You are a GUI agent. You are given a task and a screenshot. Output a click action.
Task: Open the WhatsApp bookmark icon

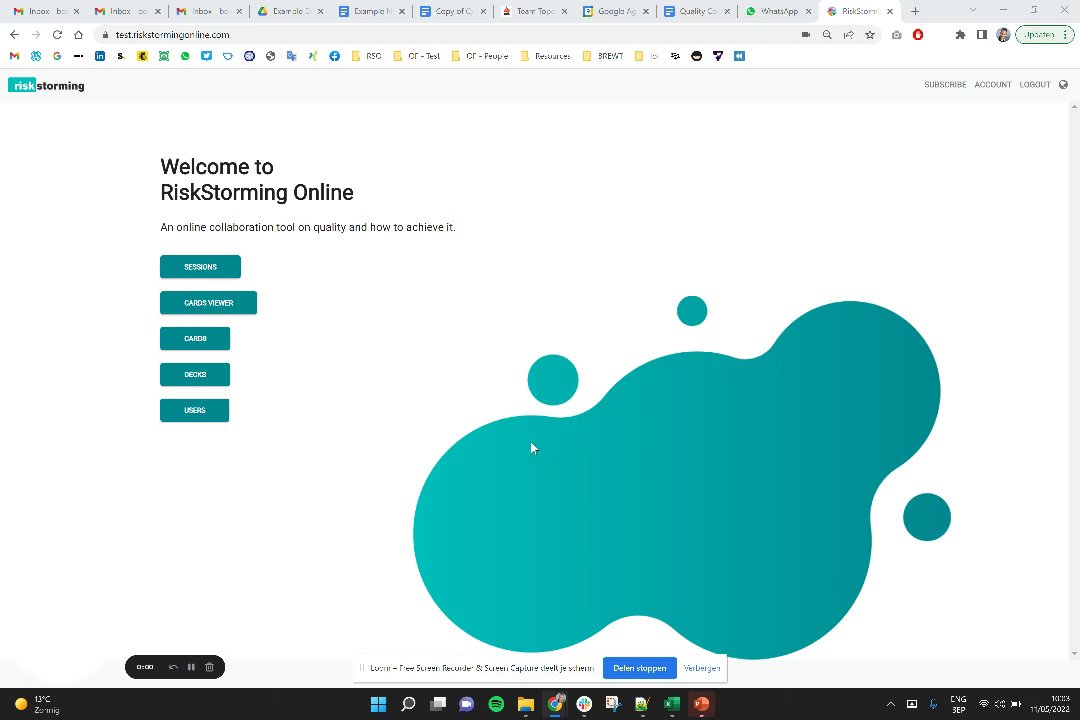[185, 56]
